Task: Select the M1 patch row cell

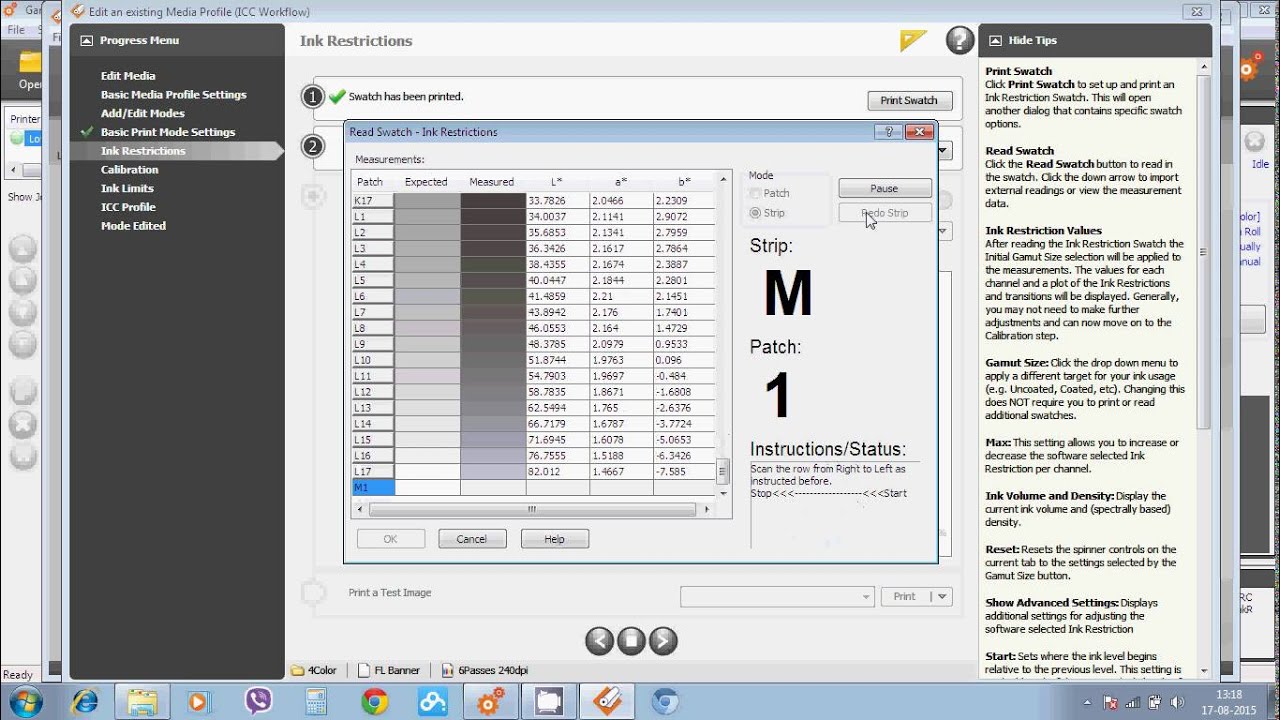Action: tap(374, 488)
